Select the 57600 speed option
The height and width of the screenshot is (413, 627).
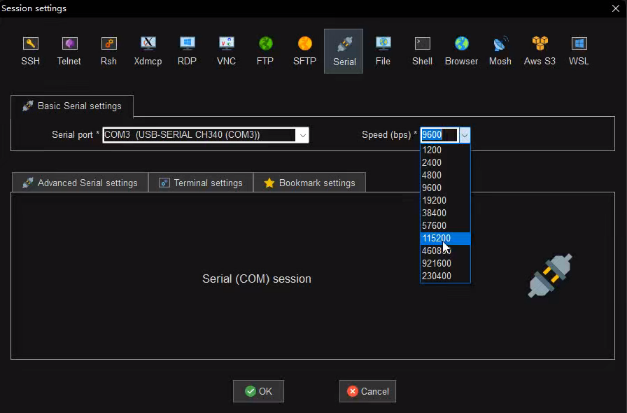click(x=445, y=225)
